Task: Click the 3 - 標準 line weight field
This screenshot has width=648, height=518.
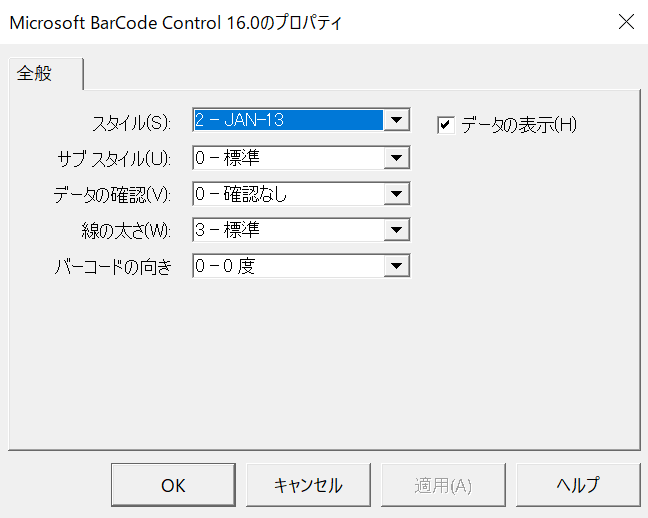Action: (288, 229)
